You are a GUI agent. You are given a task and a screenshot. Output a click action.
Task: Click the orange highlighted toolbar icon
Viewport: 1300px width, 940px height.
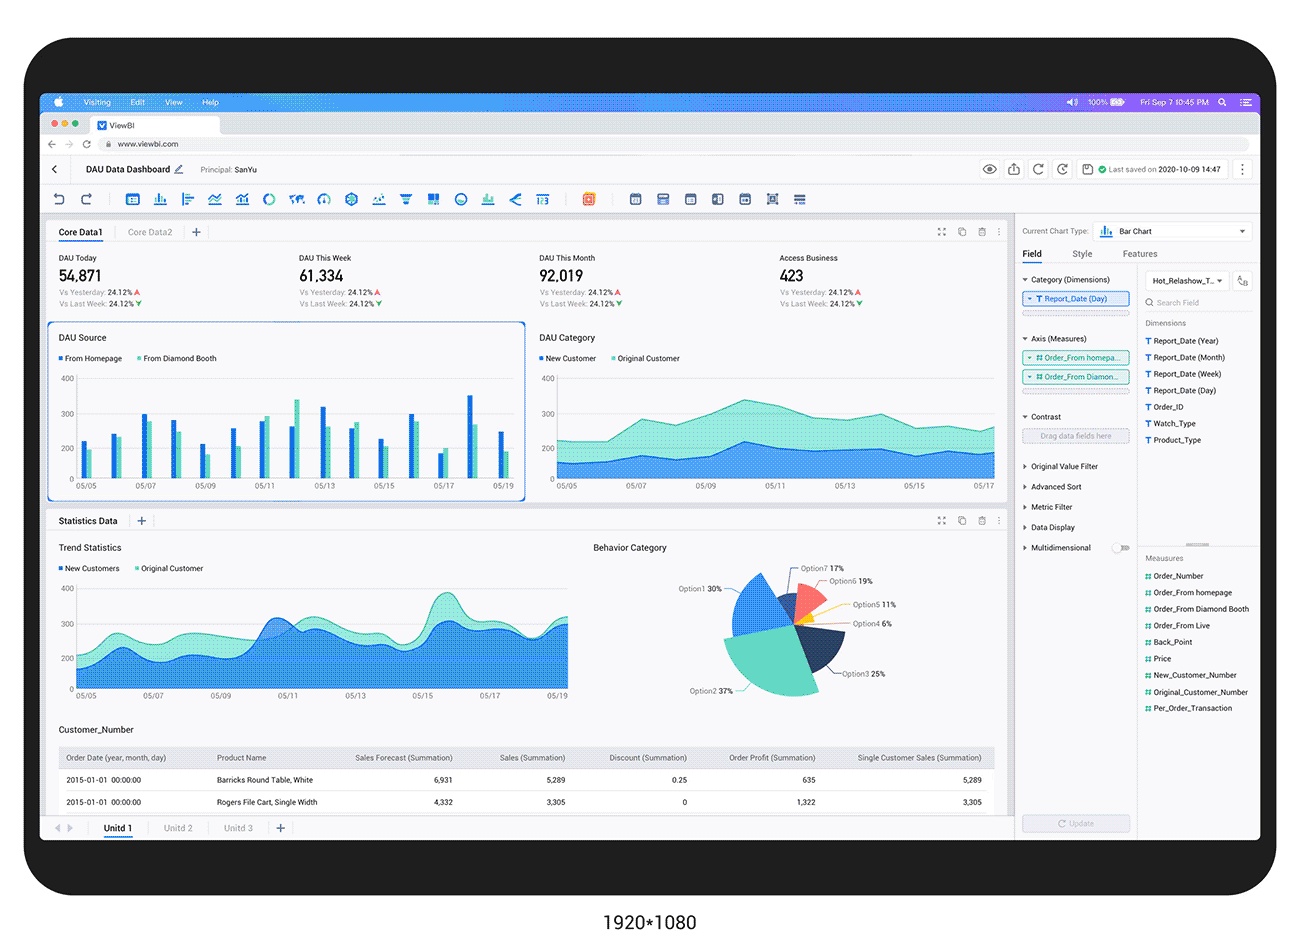click(x=589, y=199)
